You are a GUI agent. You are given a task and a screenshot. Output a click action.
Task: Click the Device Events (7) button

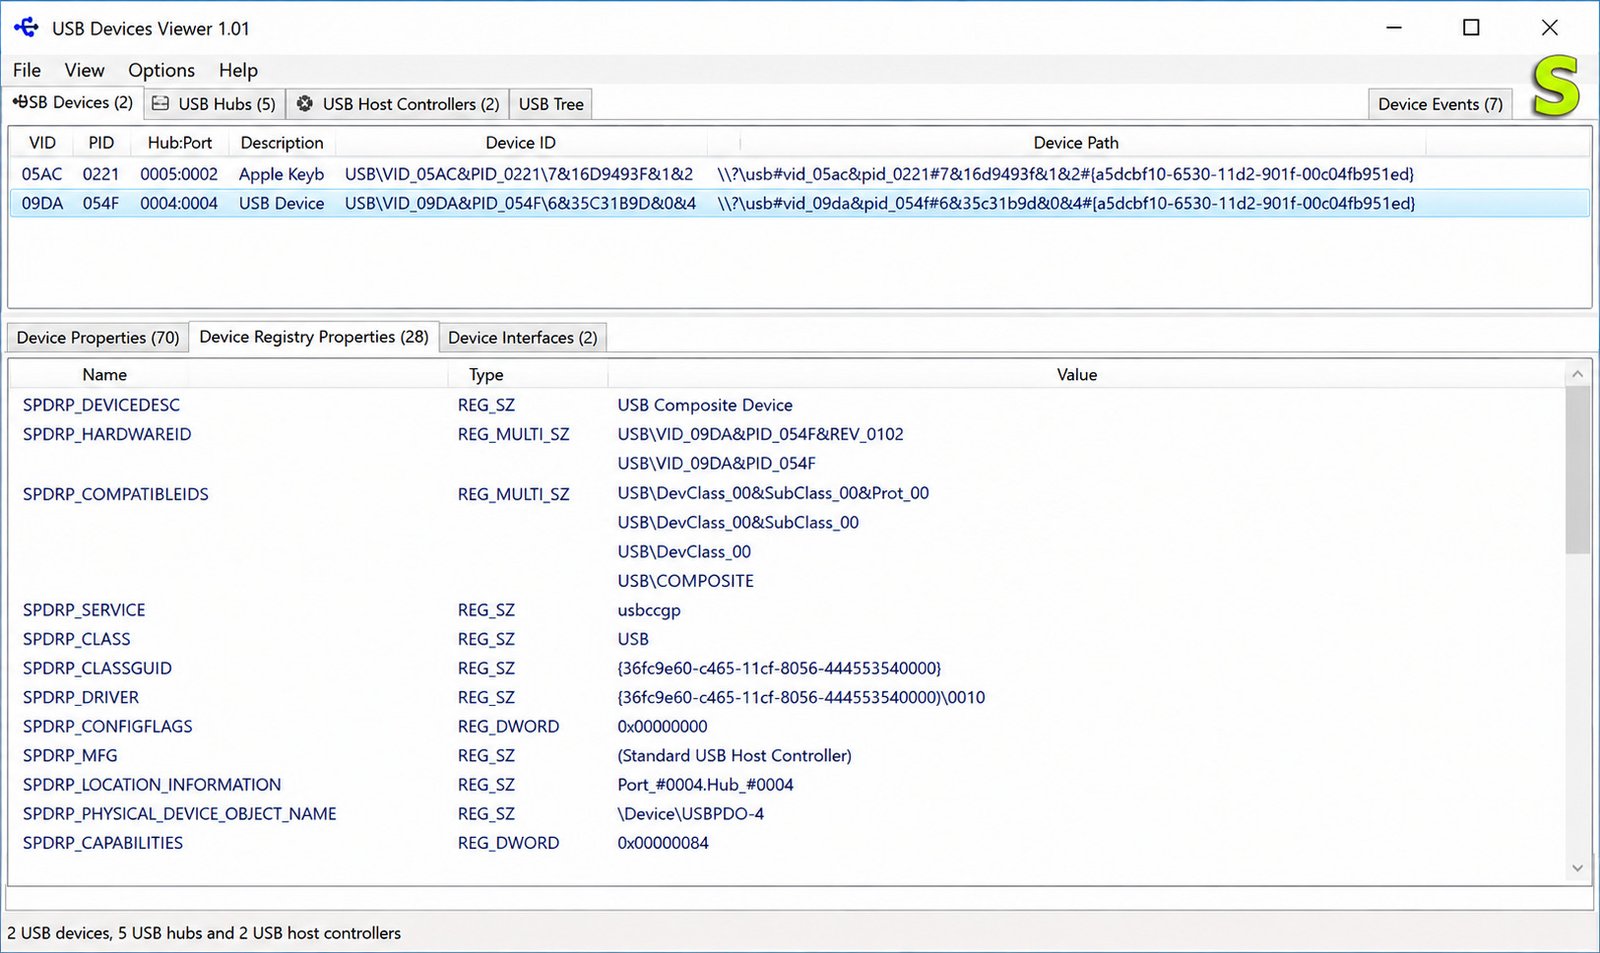coord(1440,104)
